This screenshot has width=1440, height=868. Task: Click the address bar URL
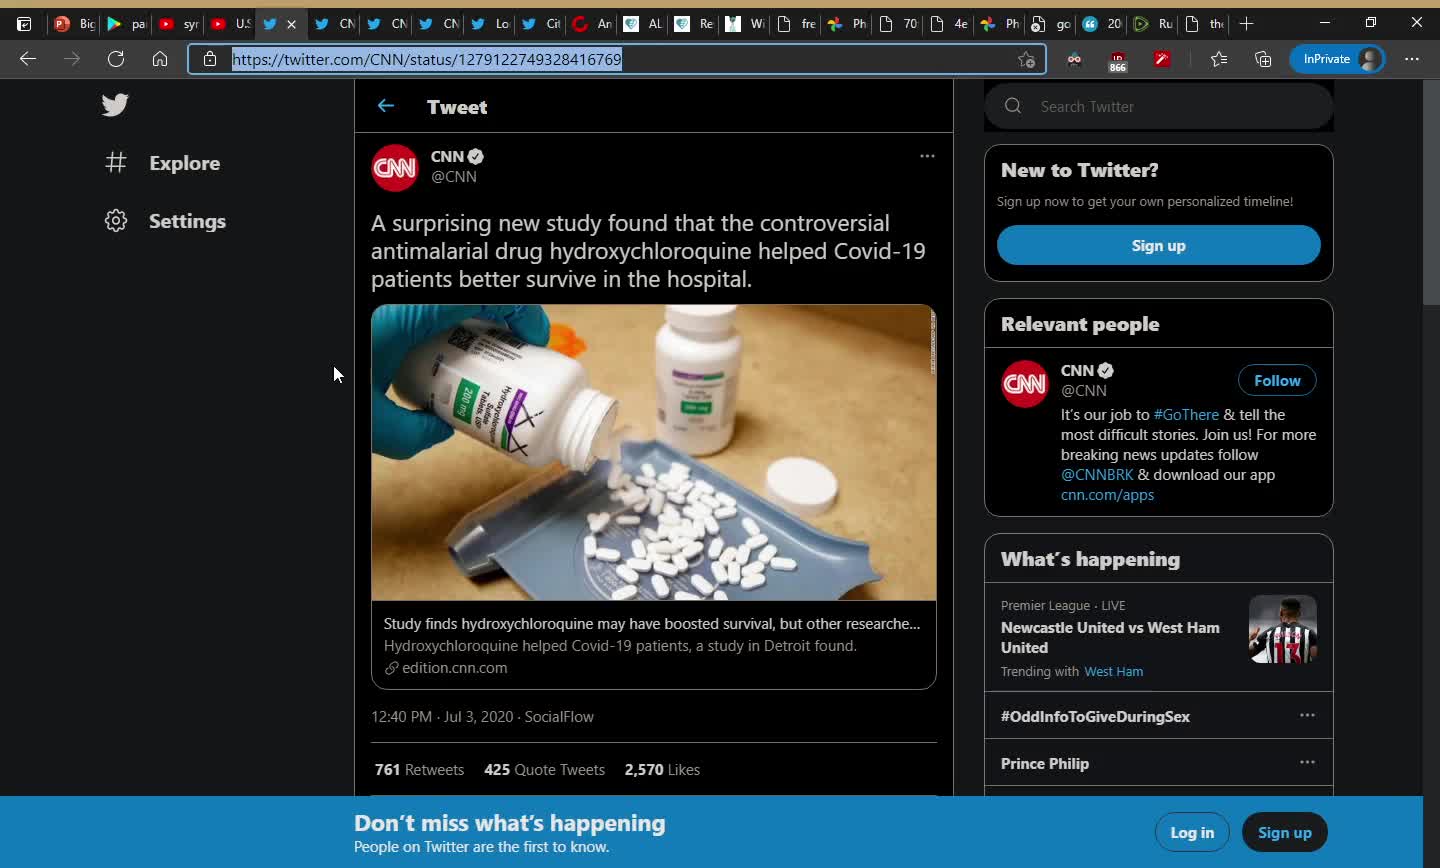point(427,59)
